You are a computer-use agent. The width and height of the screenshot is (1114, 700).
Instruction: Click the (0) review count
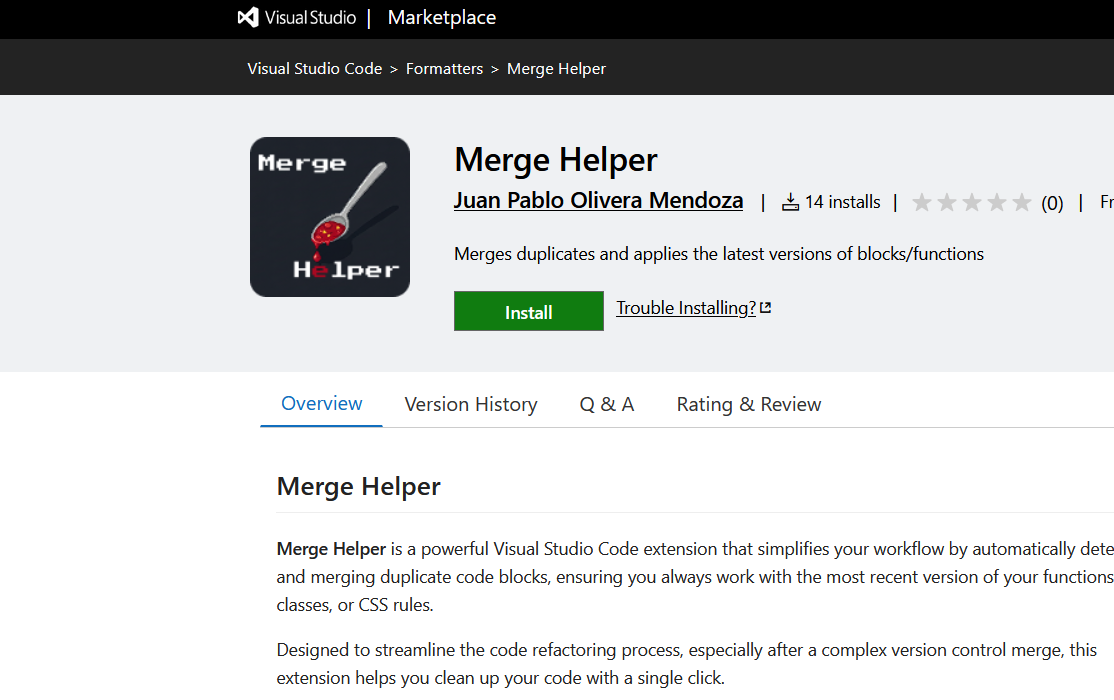point(1052,203)
